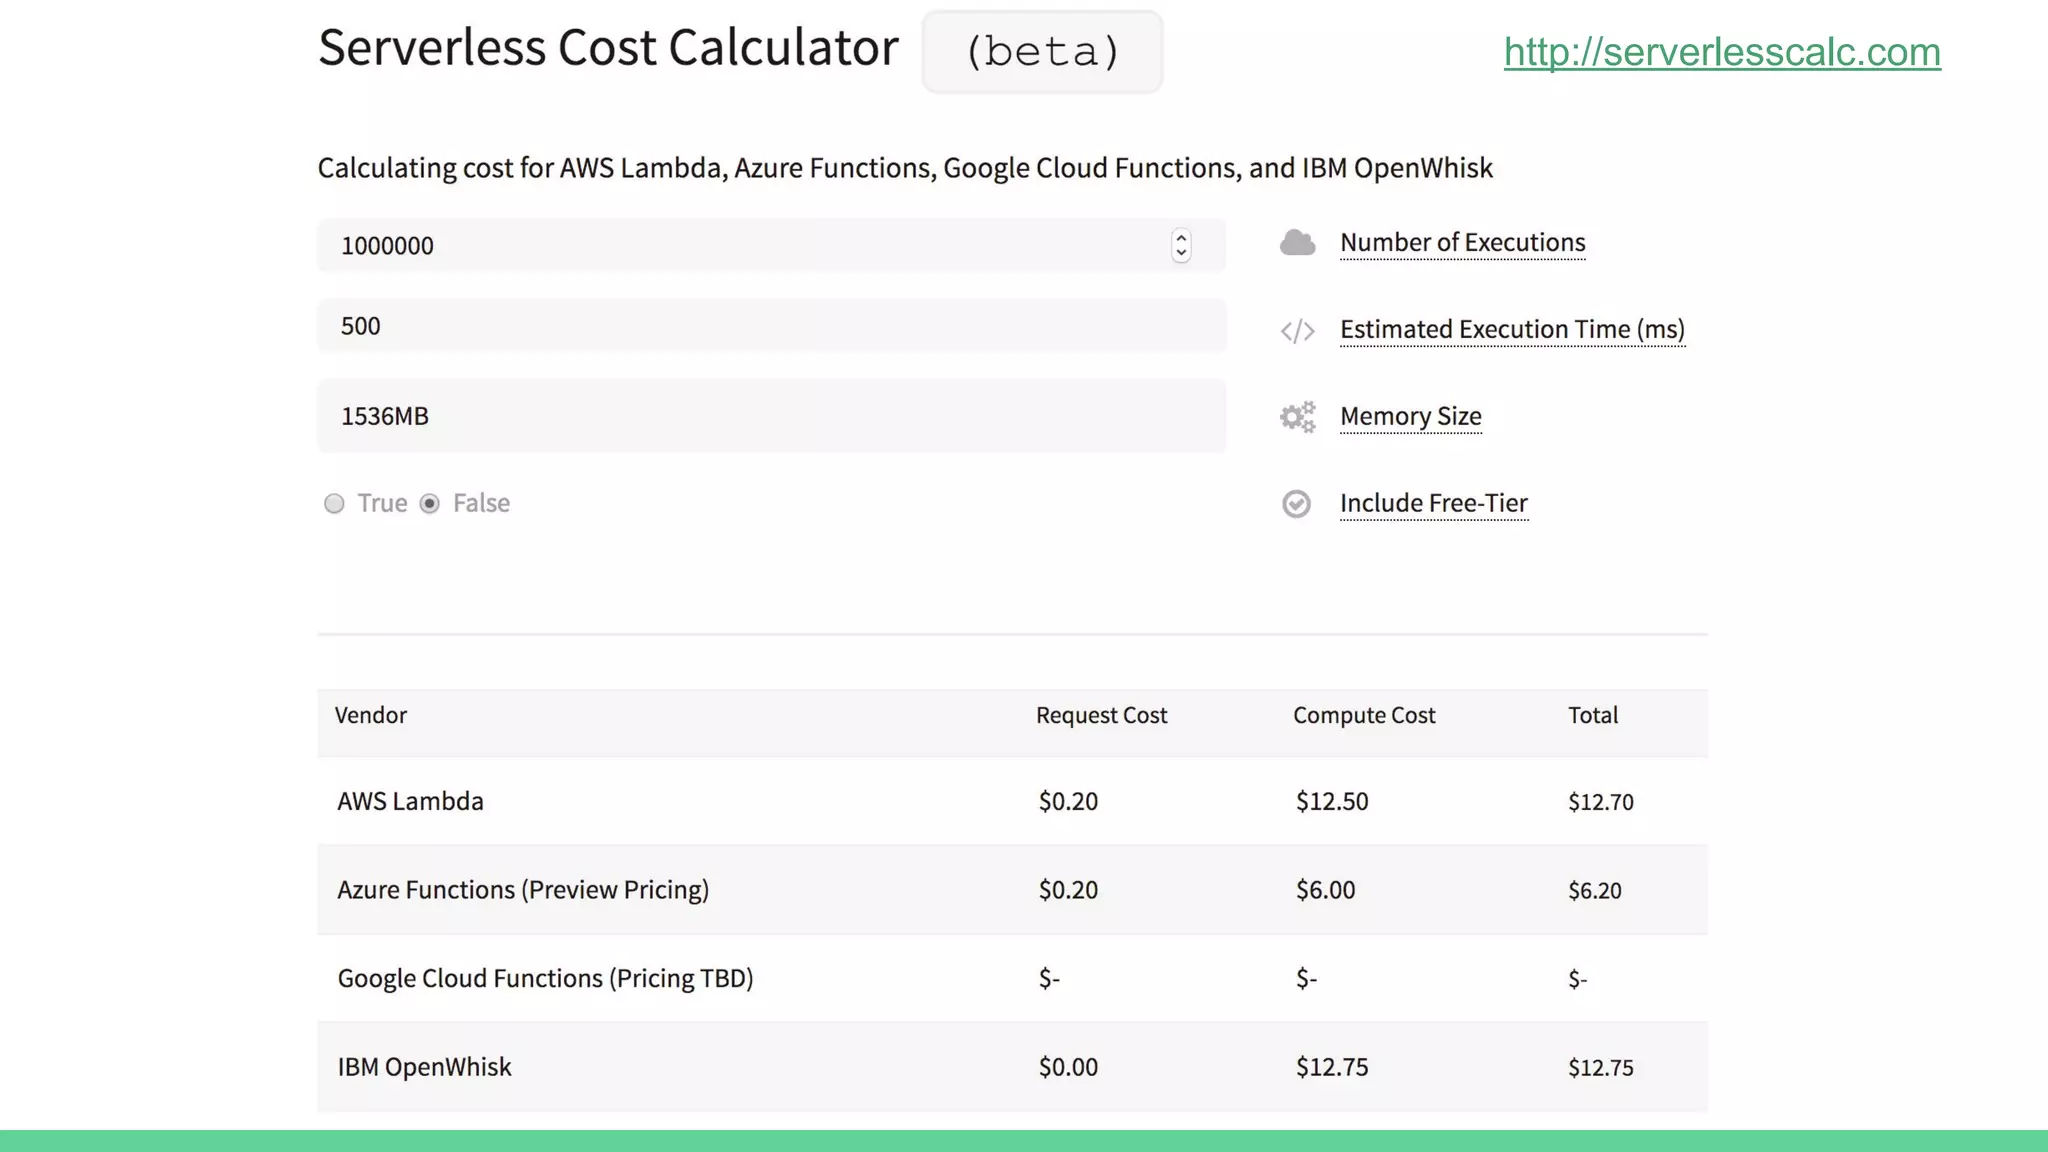Click Azure Functions request cost $0.20
The width and height of the screenshot is (2048, 1152).
(x=1068, y=890)
